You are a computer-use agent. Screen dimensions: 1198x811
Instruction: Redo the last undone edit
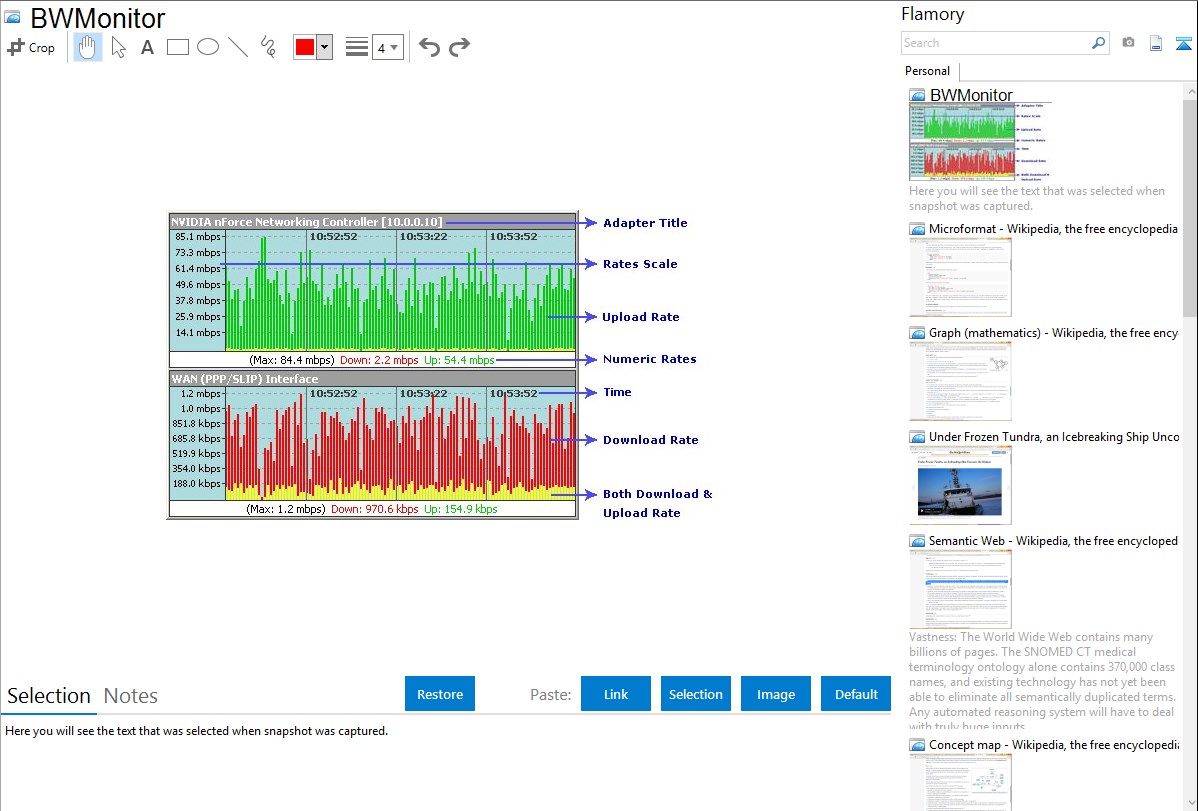459,47
